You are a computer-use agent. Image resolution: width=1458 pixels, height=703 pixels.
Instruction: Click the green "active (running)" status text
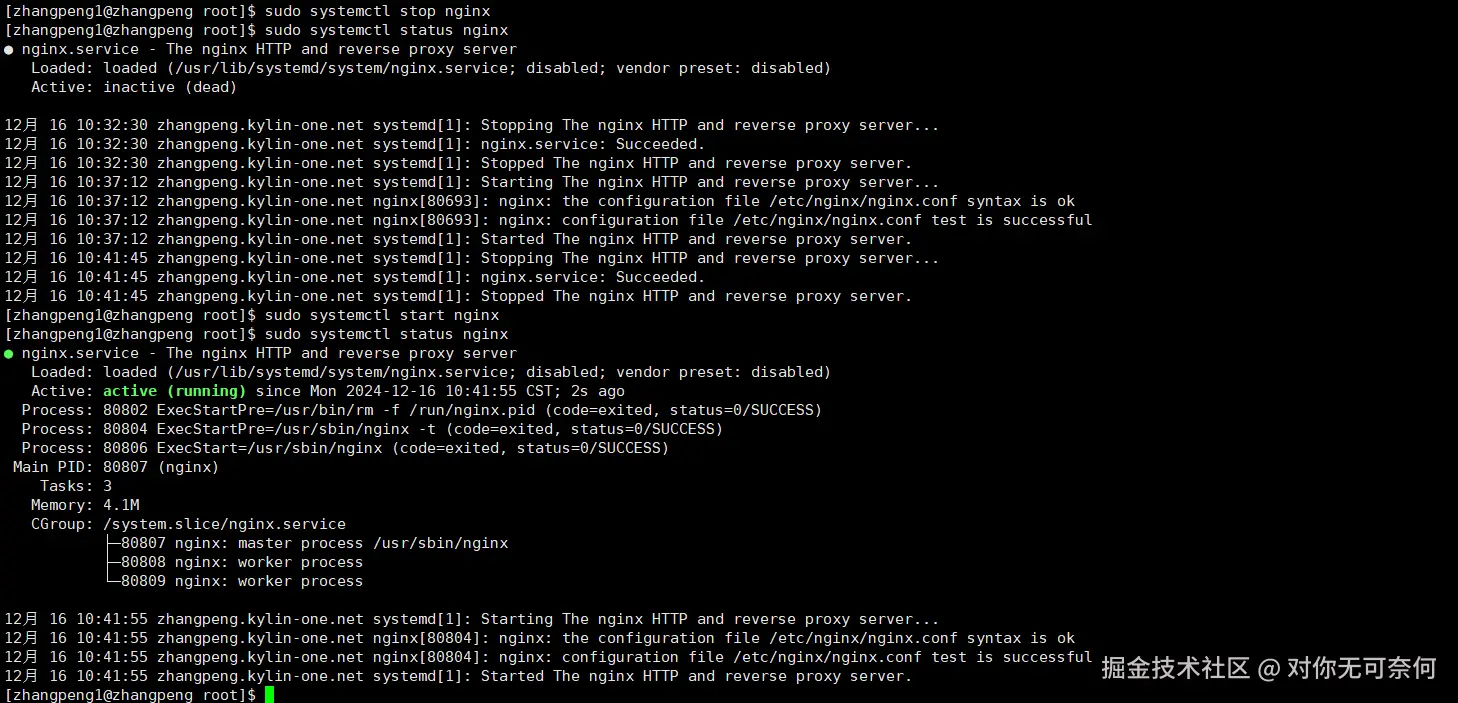[174, 391]
